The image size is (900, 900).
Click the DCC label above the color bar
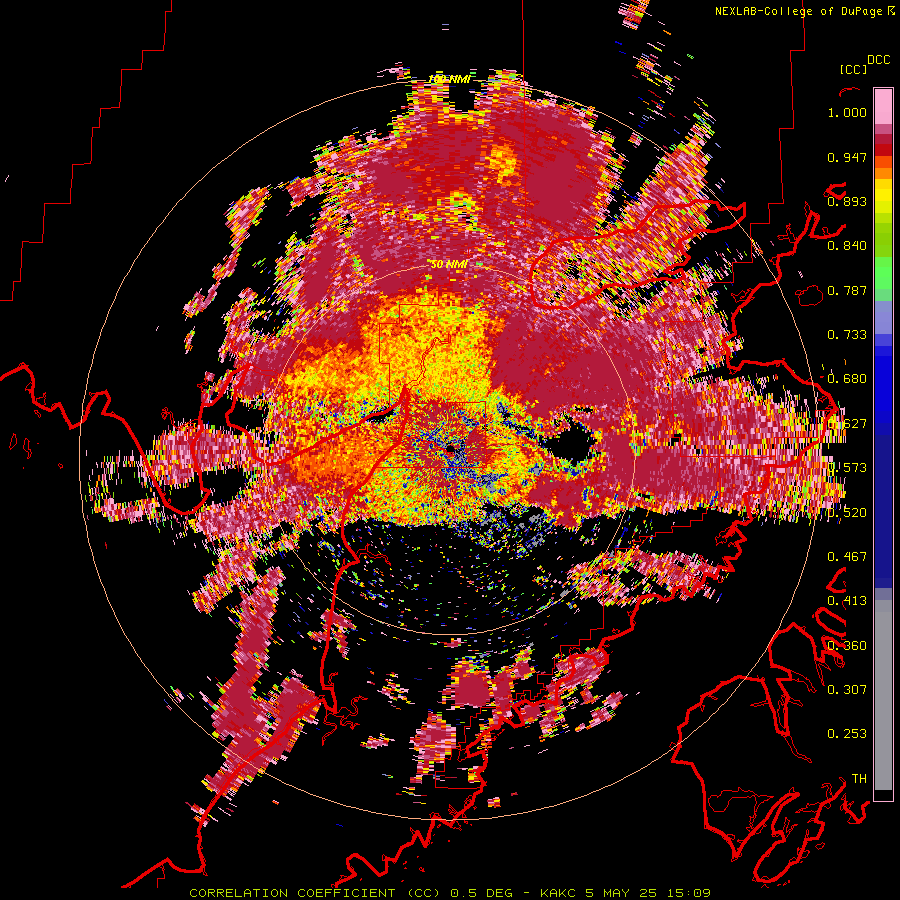(878, 60)
